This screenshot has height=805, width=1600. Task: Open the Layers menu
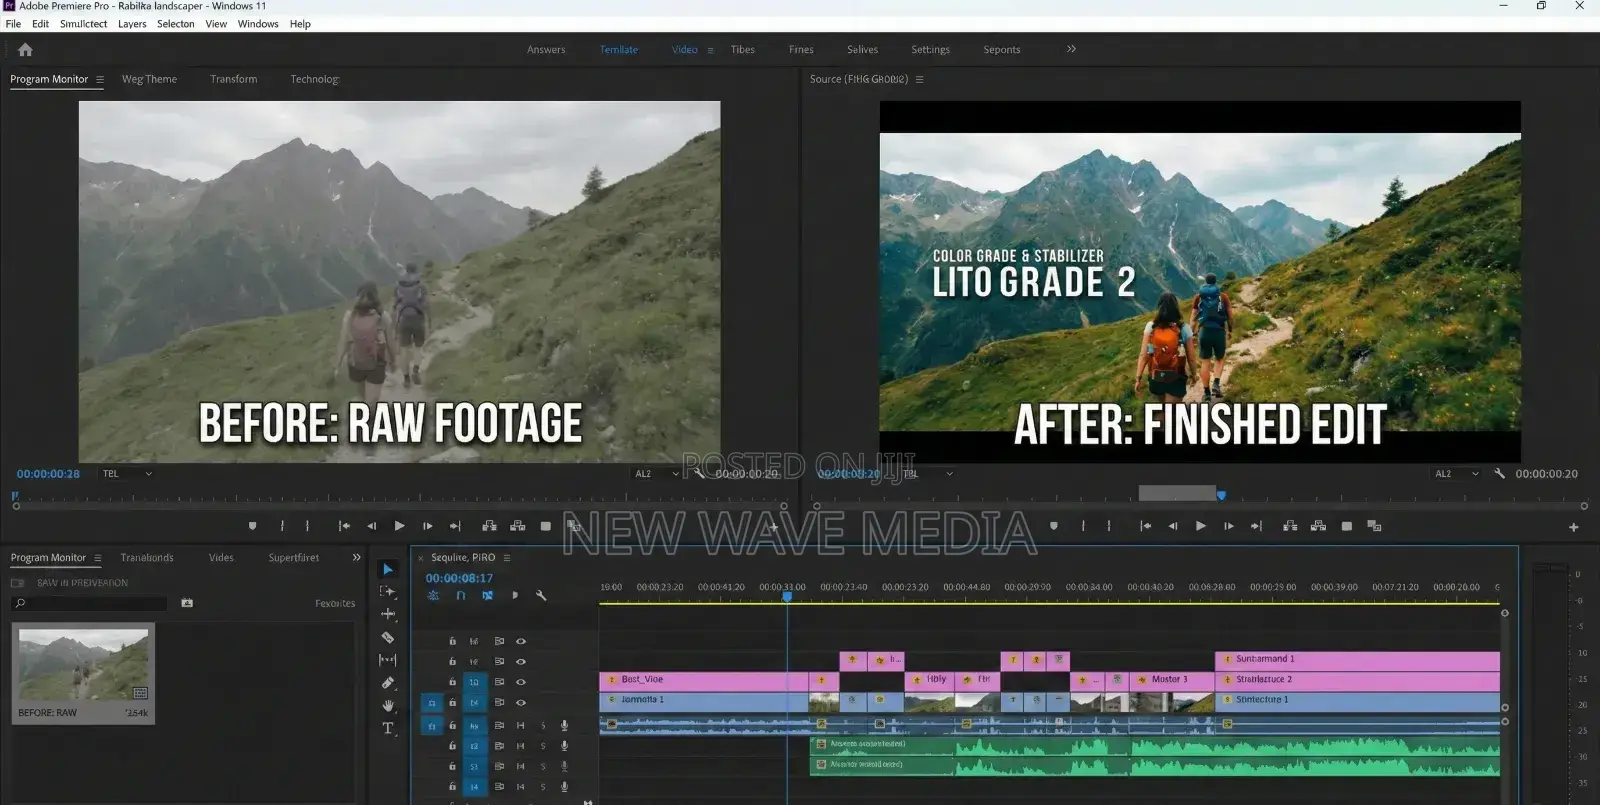(132, 24)
